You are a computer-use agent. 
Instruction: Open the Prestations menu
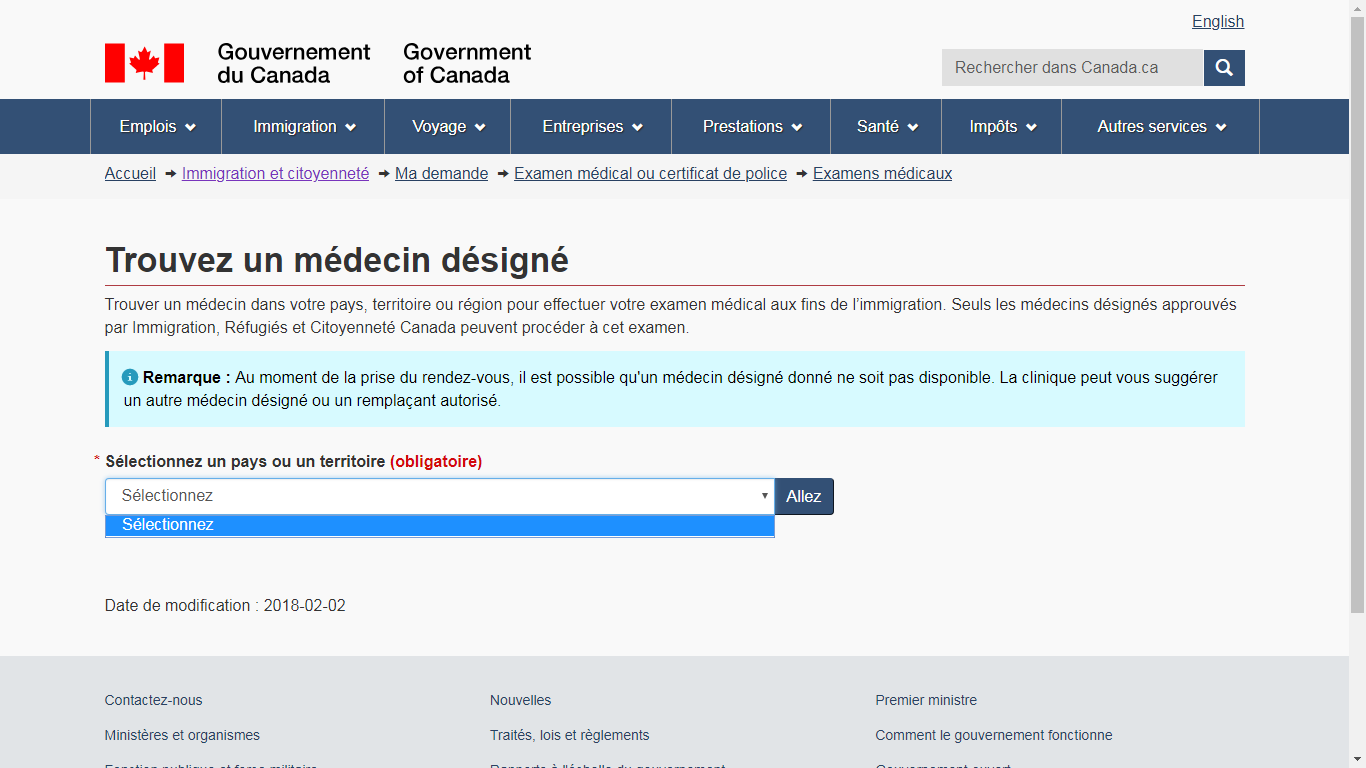[751, 127]
